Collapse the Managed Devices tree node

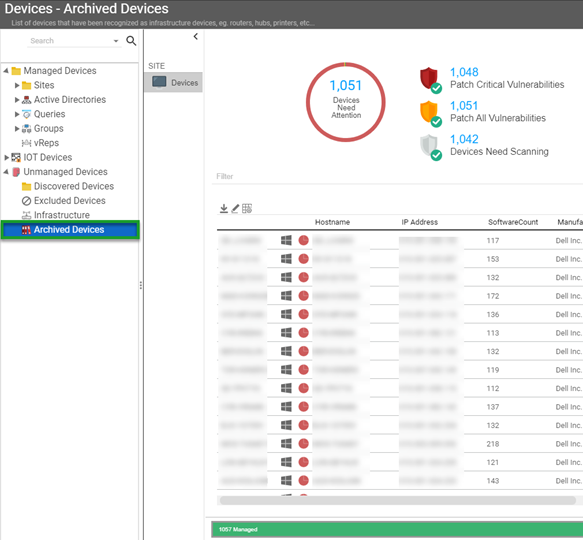click(6, 70)
